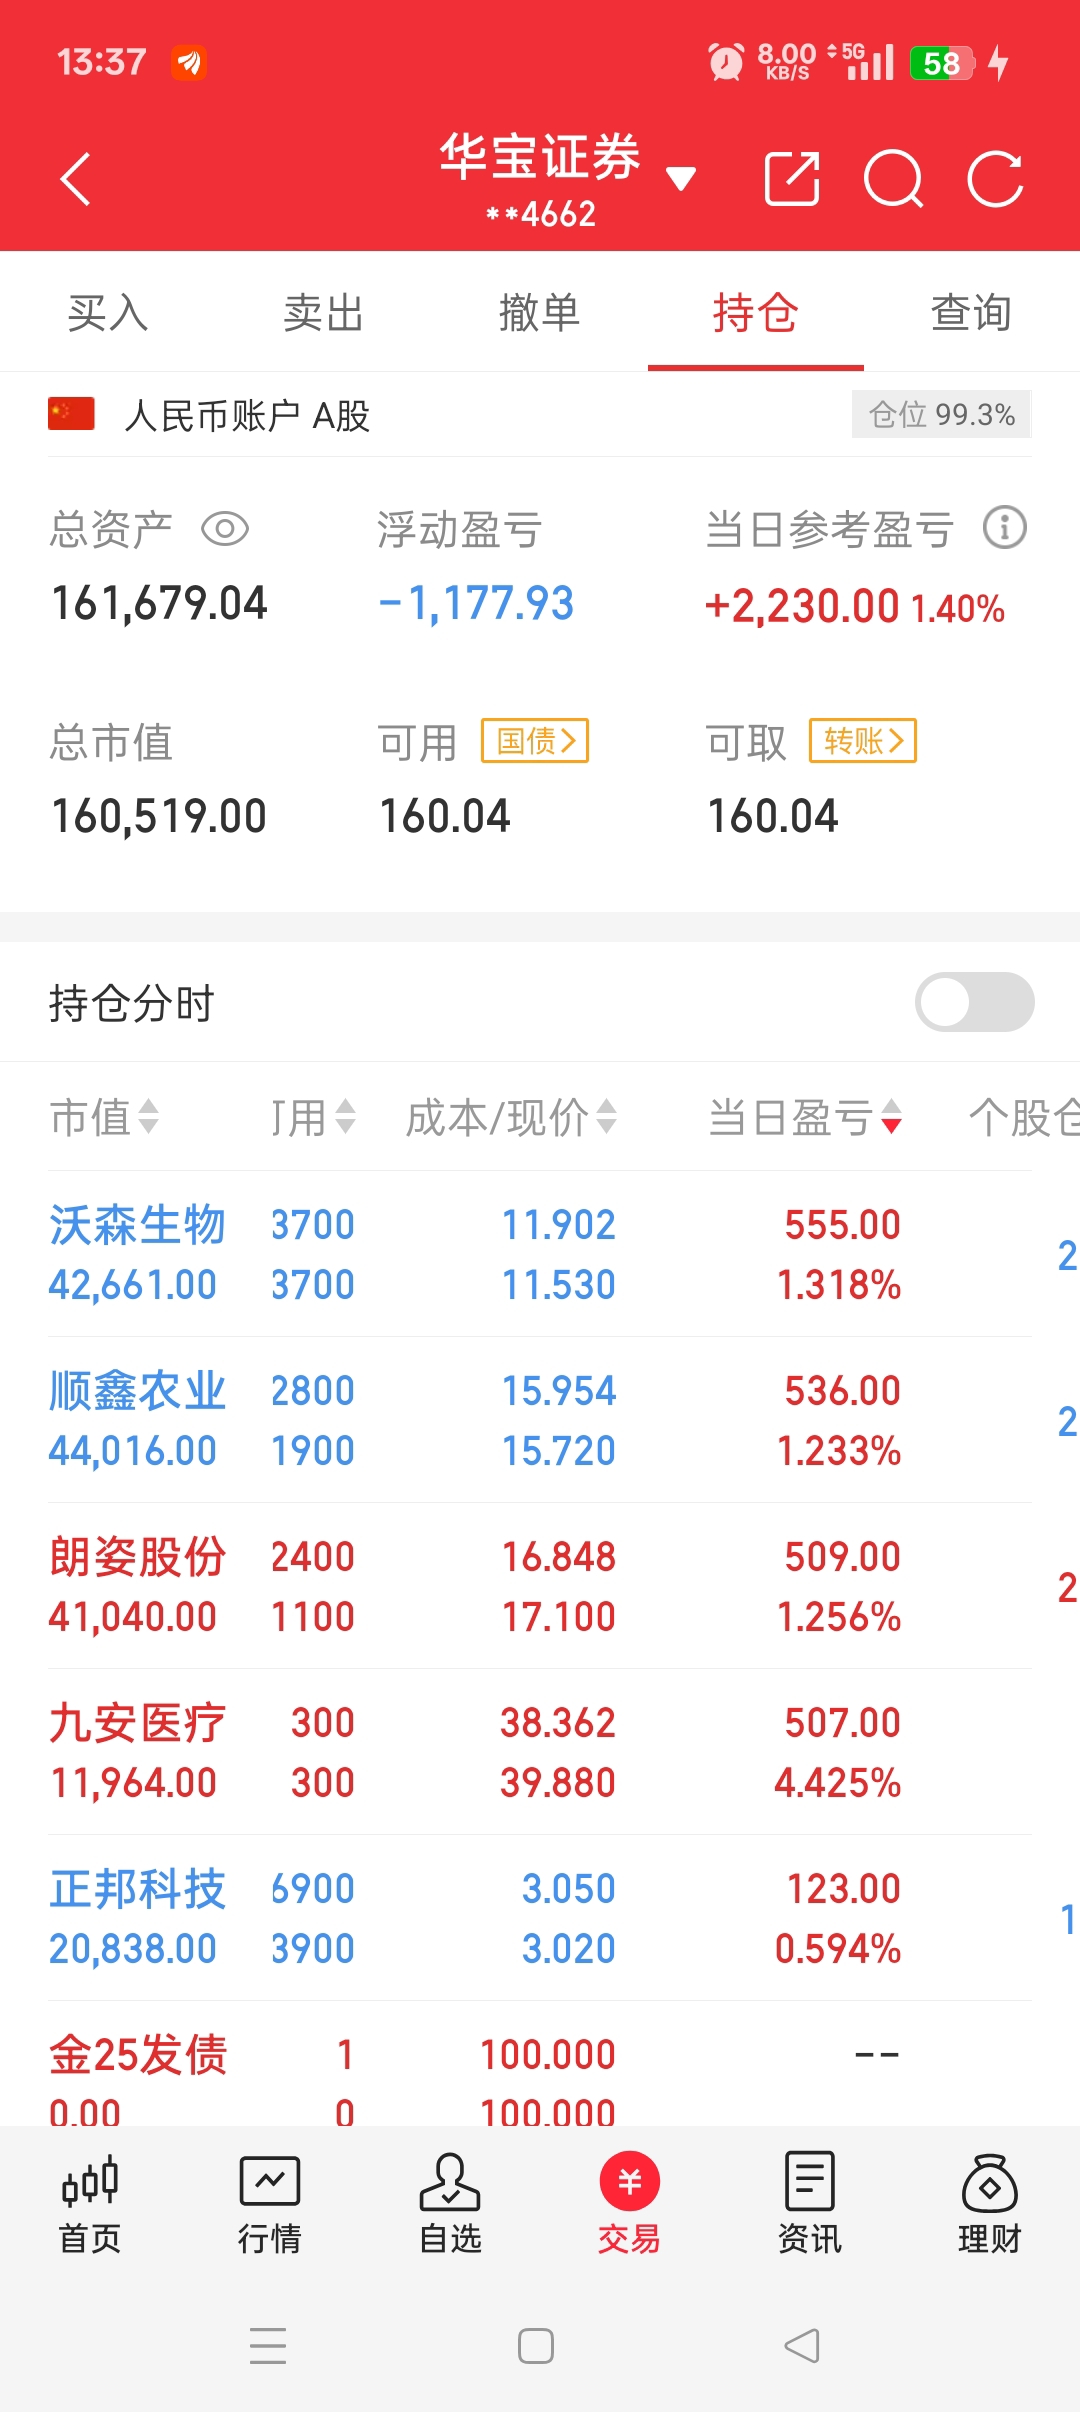
Task: Sort holdings by 市值 column
Action: (x=104, y=1117)
